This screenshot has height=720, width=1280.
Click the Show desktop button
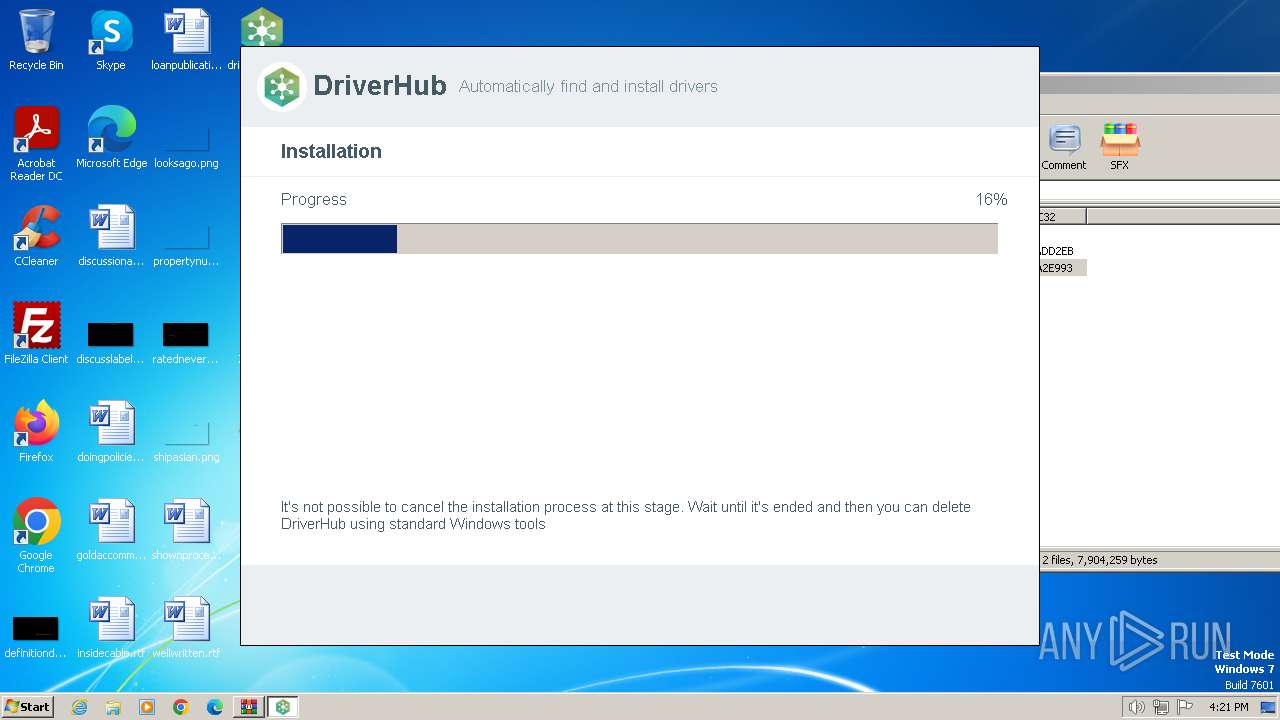coord(1269,707)
